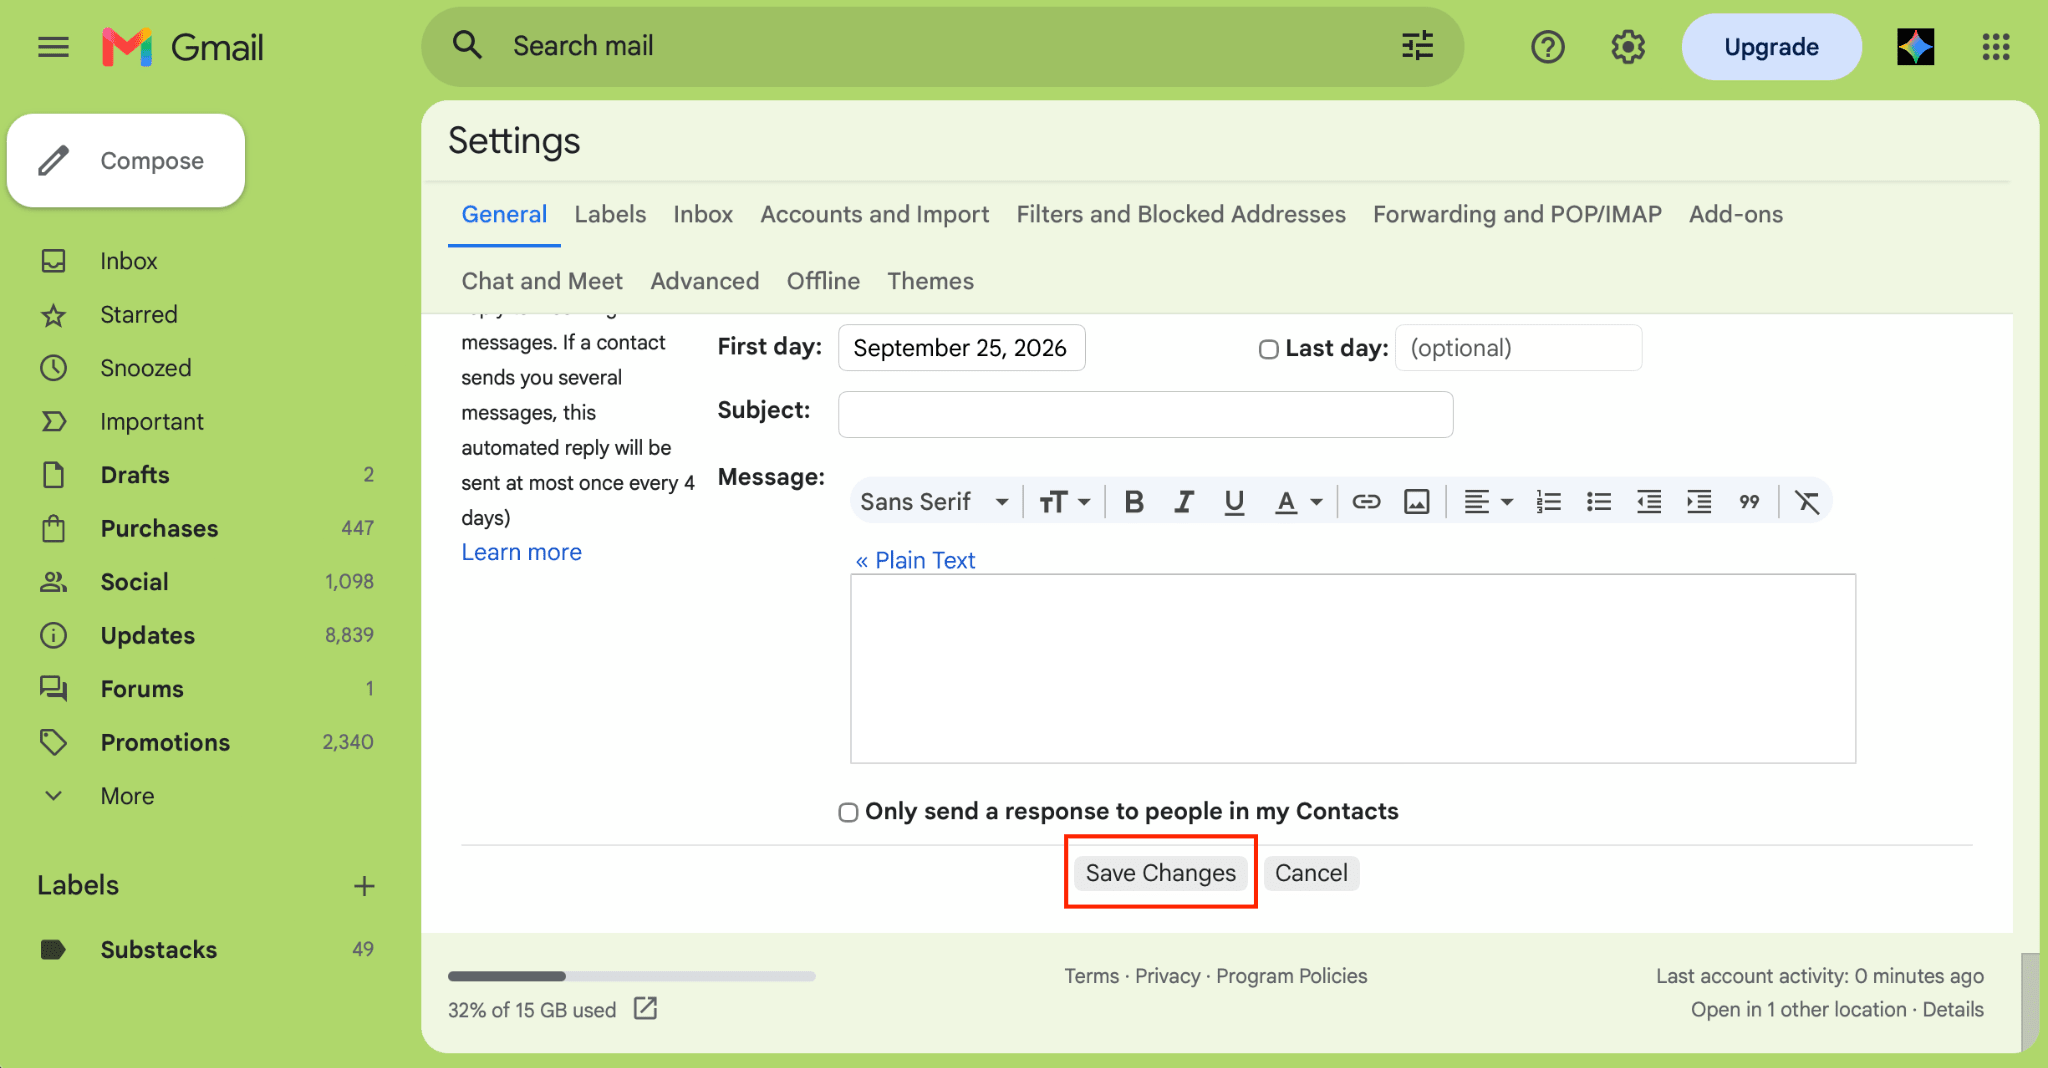Image resolution: width=2048 pixels, height=1068 pixels.
Task: Apply a bulleted list
Action: (x=1598, y=502)
